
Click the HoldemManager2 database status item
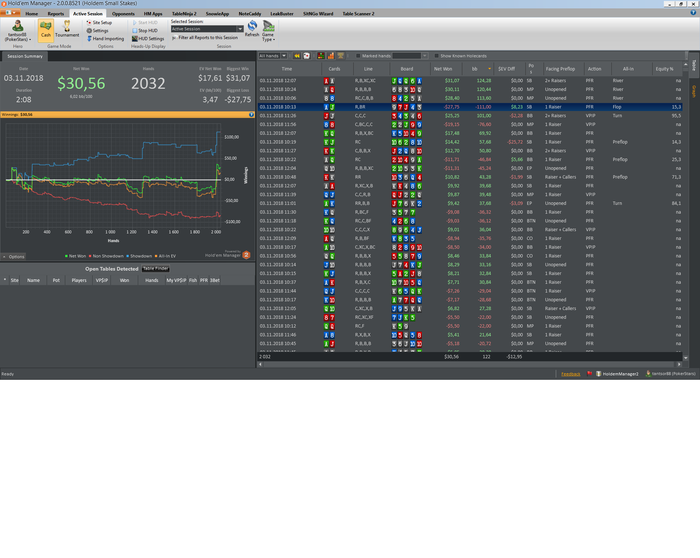click(x=617, y=374)
